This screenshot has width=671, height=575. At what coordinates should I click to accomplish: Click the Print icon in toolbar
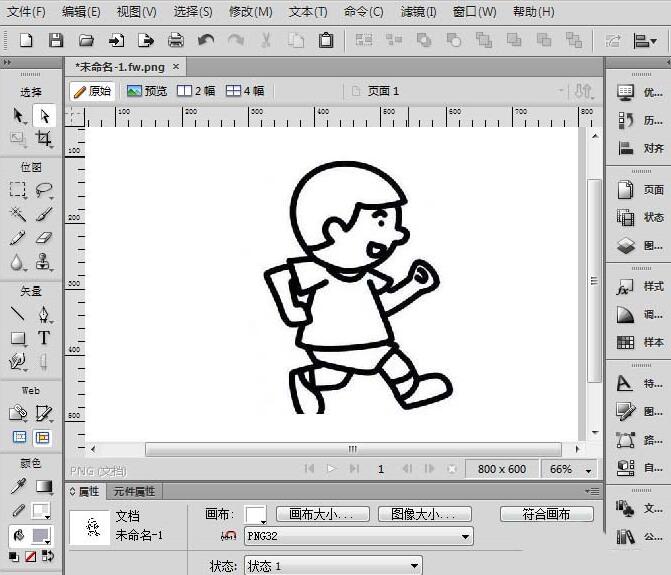(x=176, y=41)
